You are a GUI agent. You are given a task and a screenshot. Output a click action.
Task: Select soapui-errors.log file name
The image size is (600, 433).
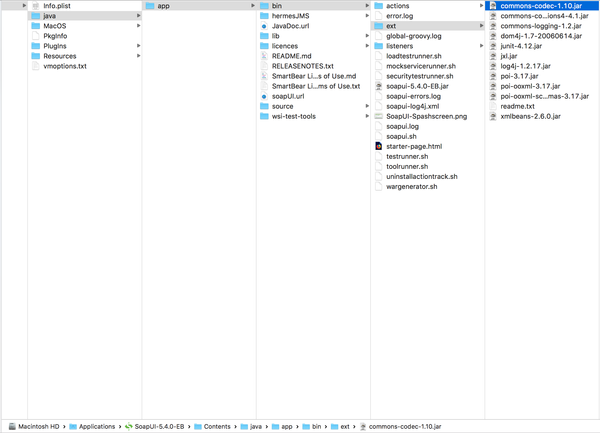click(x=413, y=96)
